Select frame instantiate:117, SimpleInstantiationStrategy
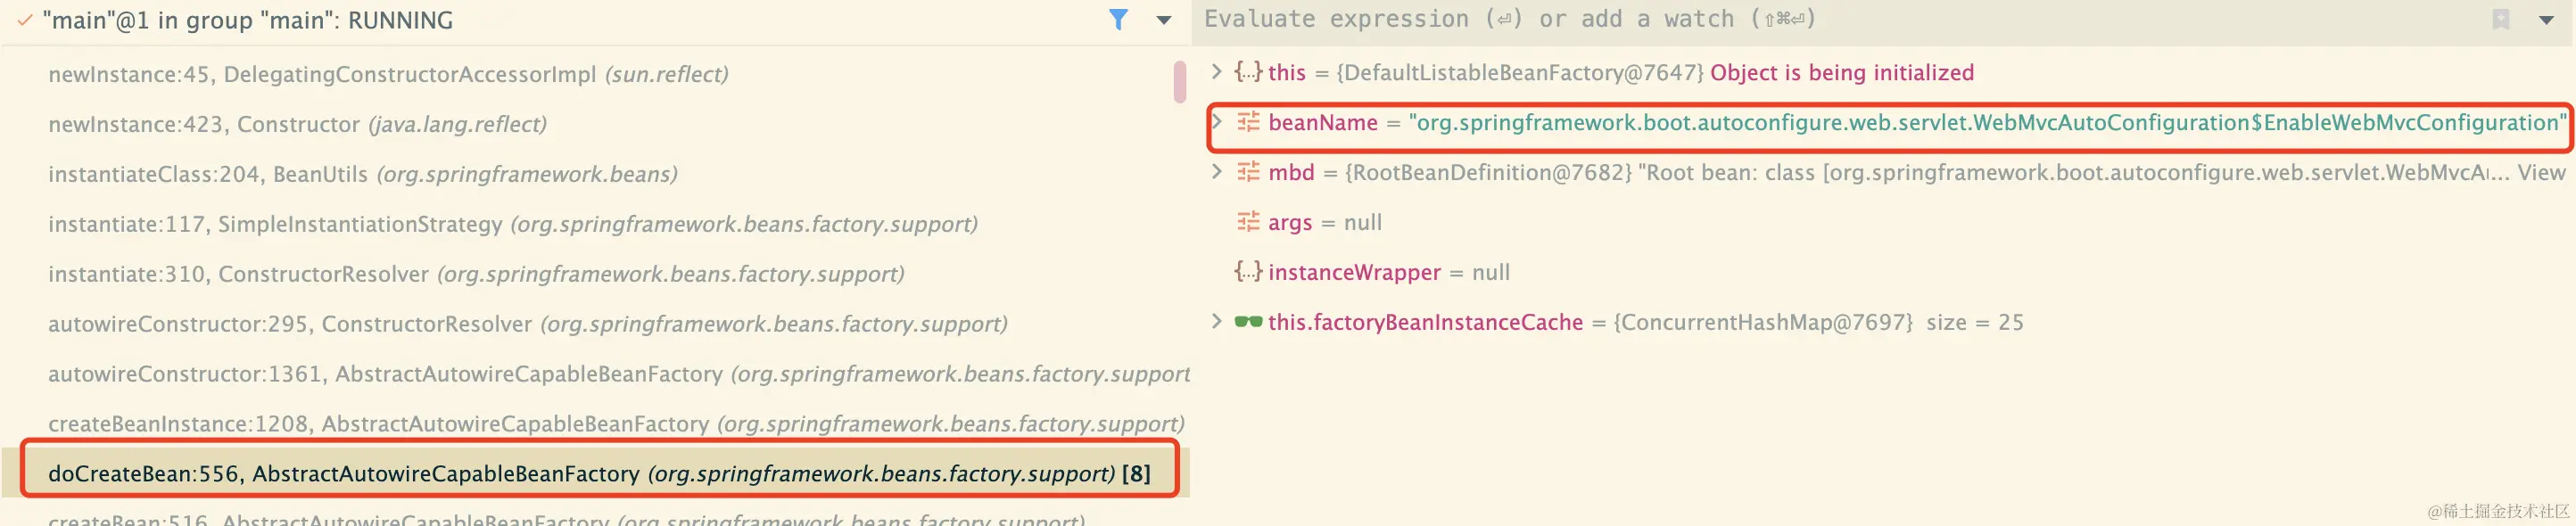The height and width of the screenshot is (526, 2576). point(512,224)
